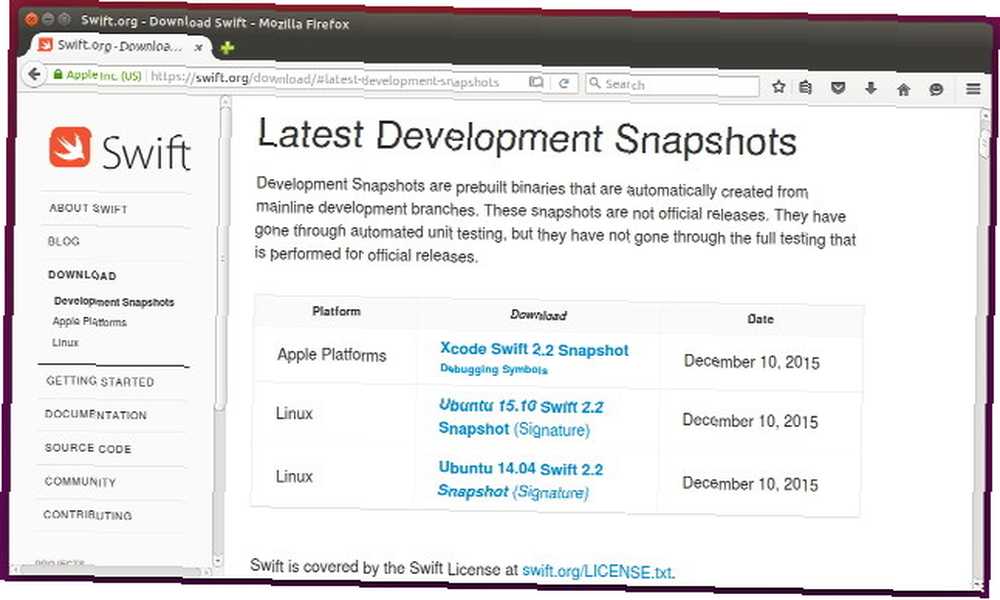Select the Apple Platforms table cell
1000x600 pixels.
(x=332, y=355)
